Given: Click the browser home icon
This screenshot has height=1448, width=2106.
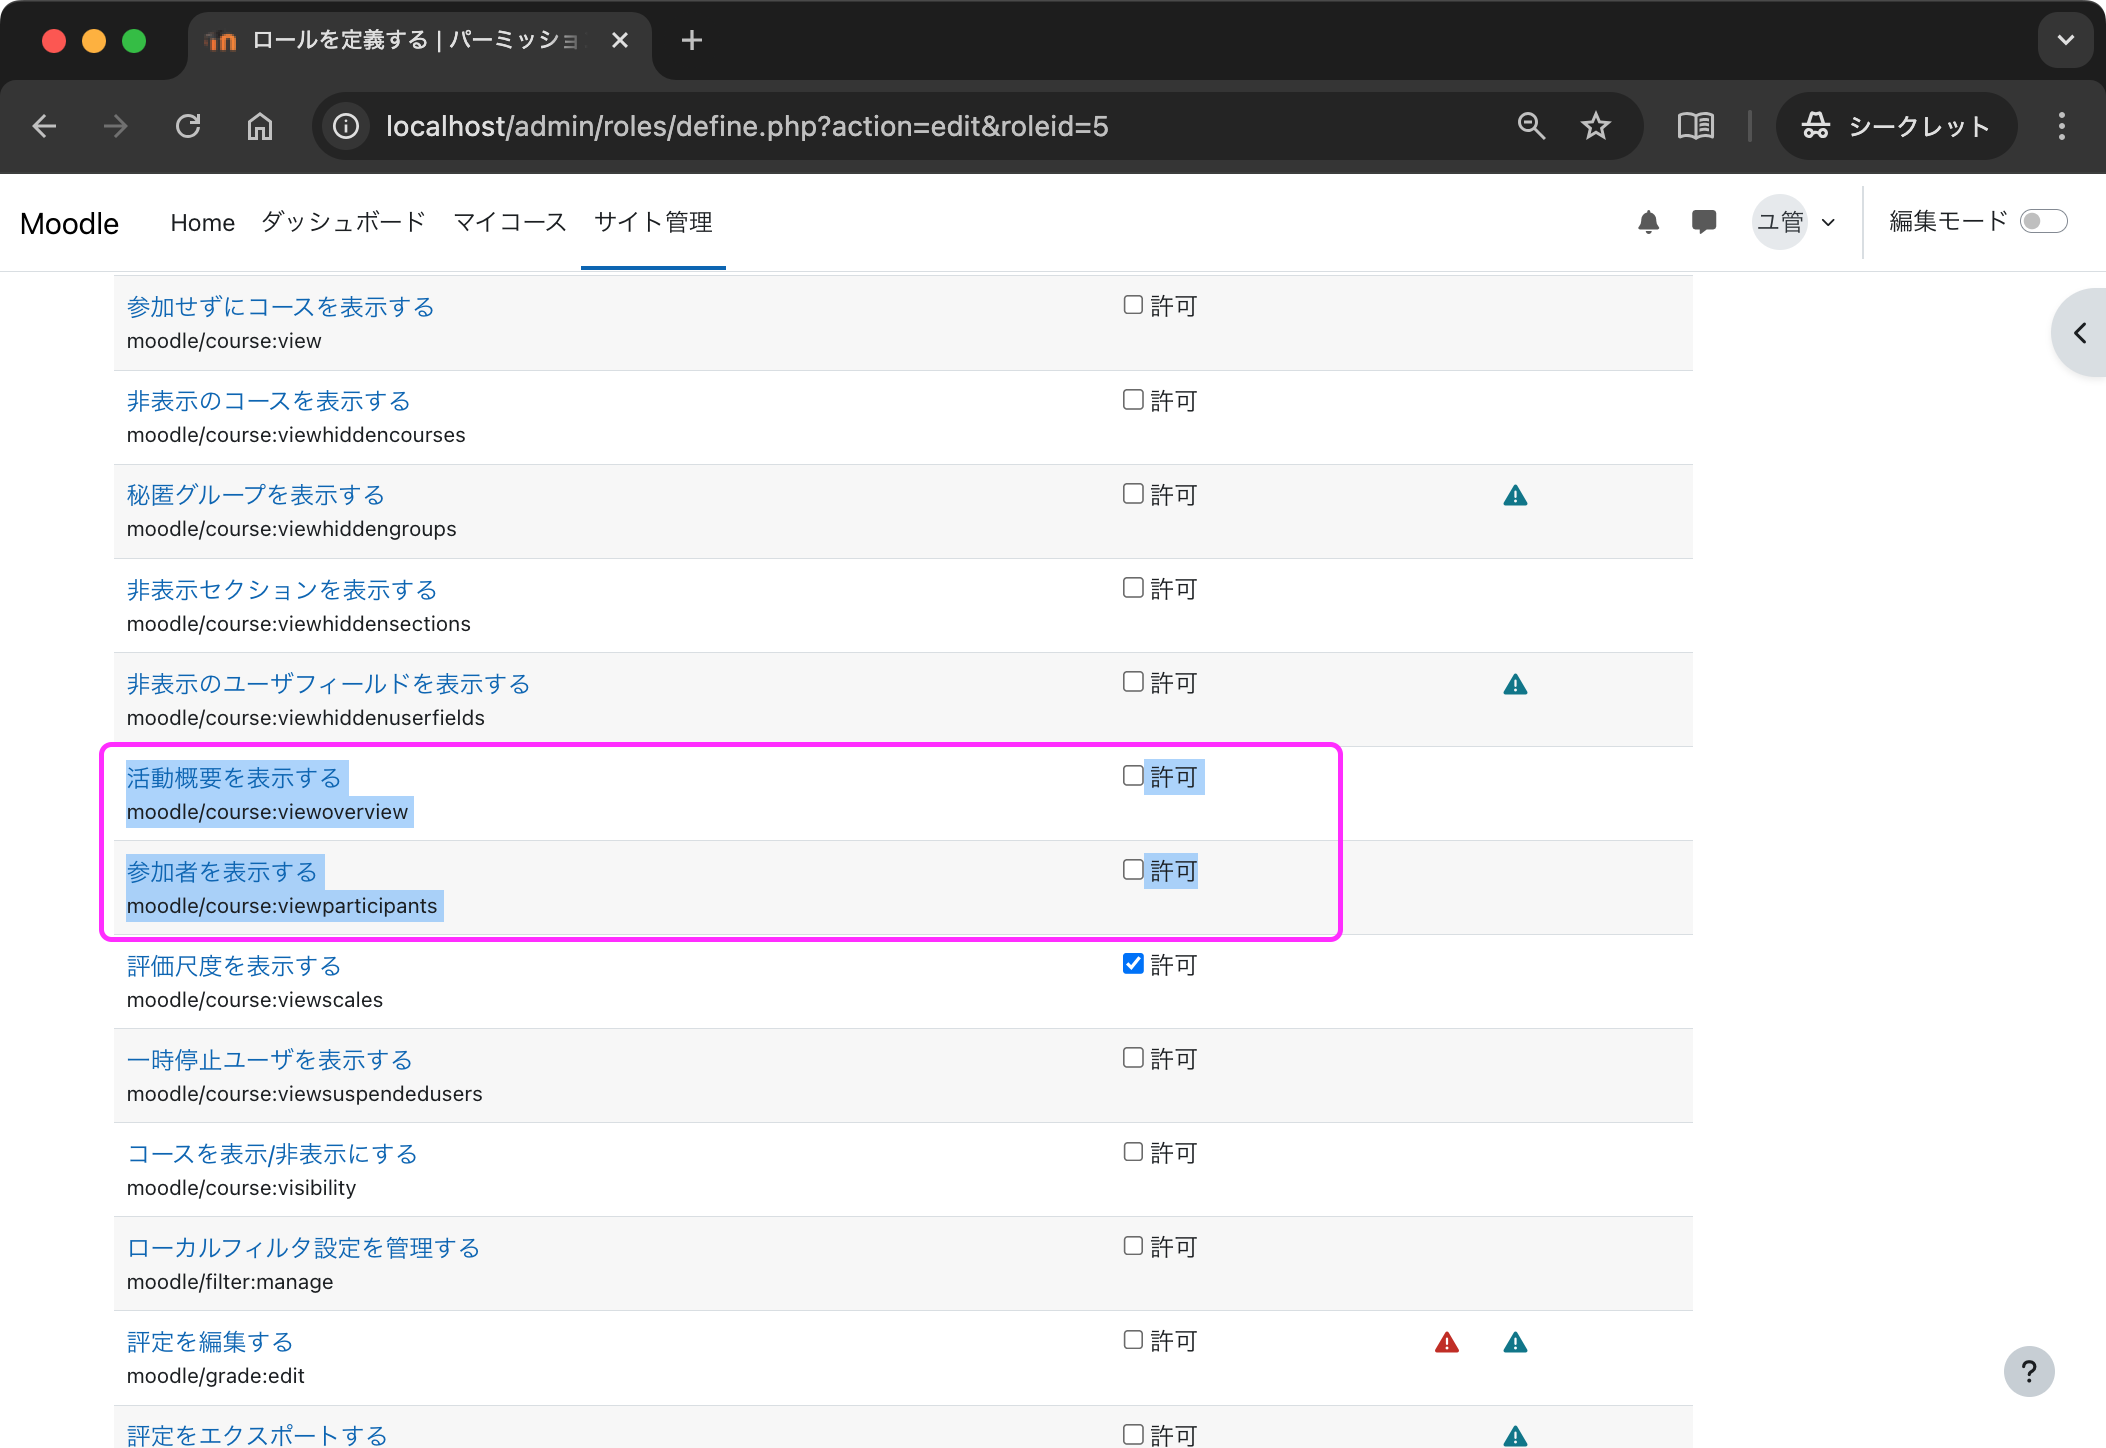Looking at the screenshot, I should (260, 126).
